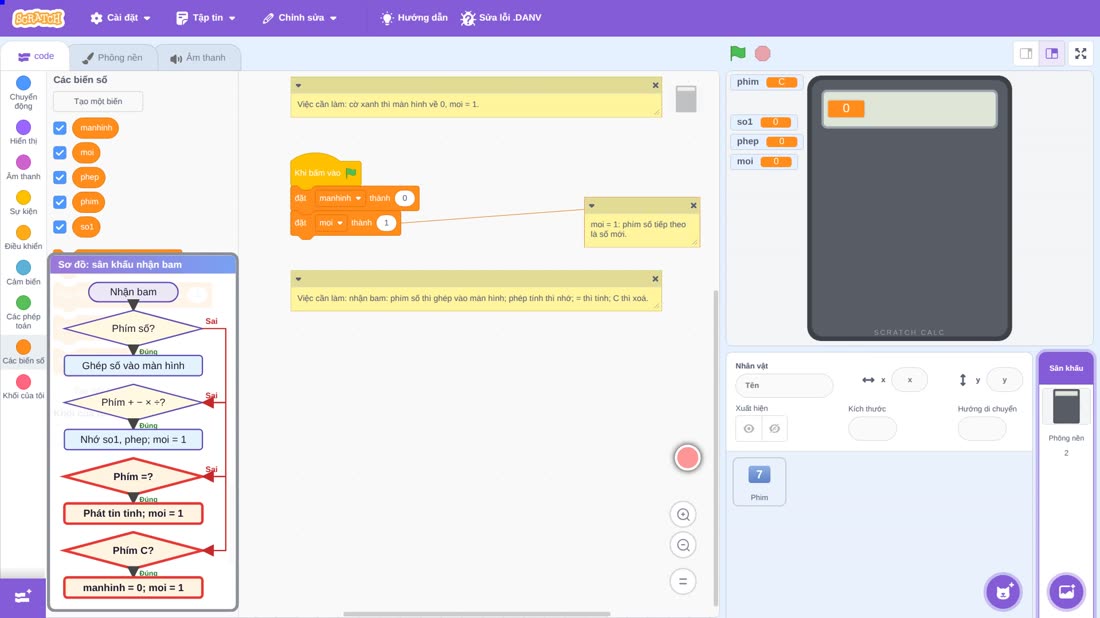Enter full screen stage mode
1100x618 pixels.
(x=1080, y=53)
